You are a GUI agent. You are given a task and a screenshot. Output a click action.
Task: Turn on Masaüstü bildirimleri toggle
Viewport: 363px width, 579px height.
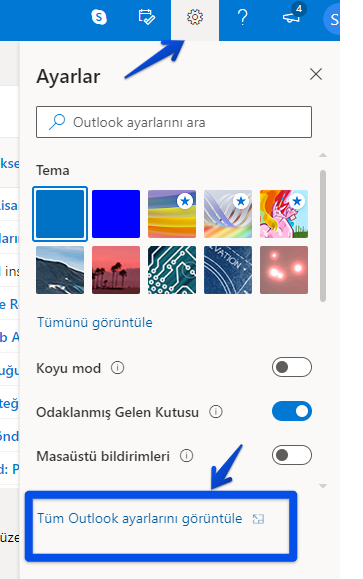click(x=292, y=455)
